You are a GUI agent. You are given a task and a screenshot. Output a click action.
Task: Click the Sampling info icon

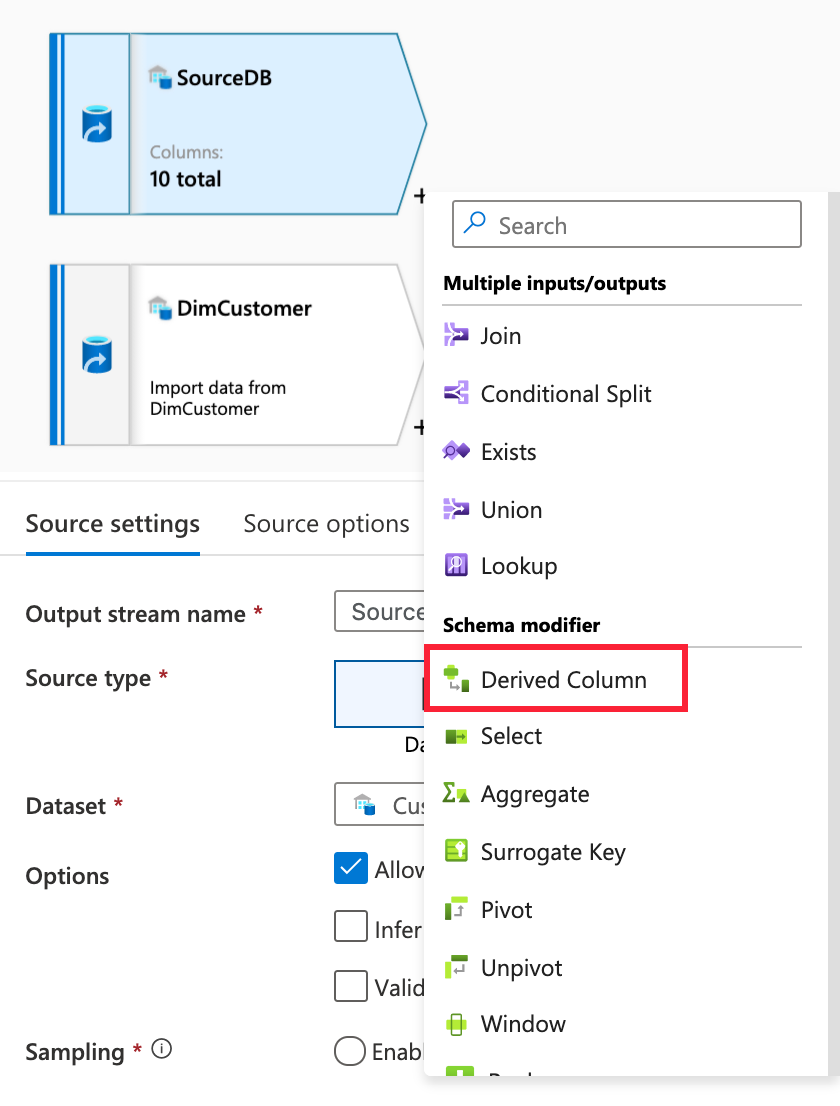tap(162, 1049)
